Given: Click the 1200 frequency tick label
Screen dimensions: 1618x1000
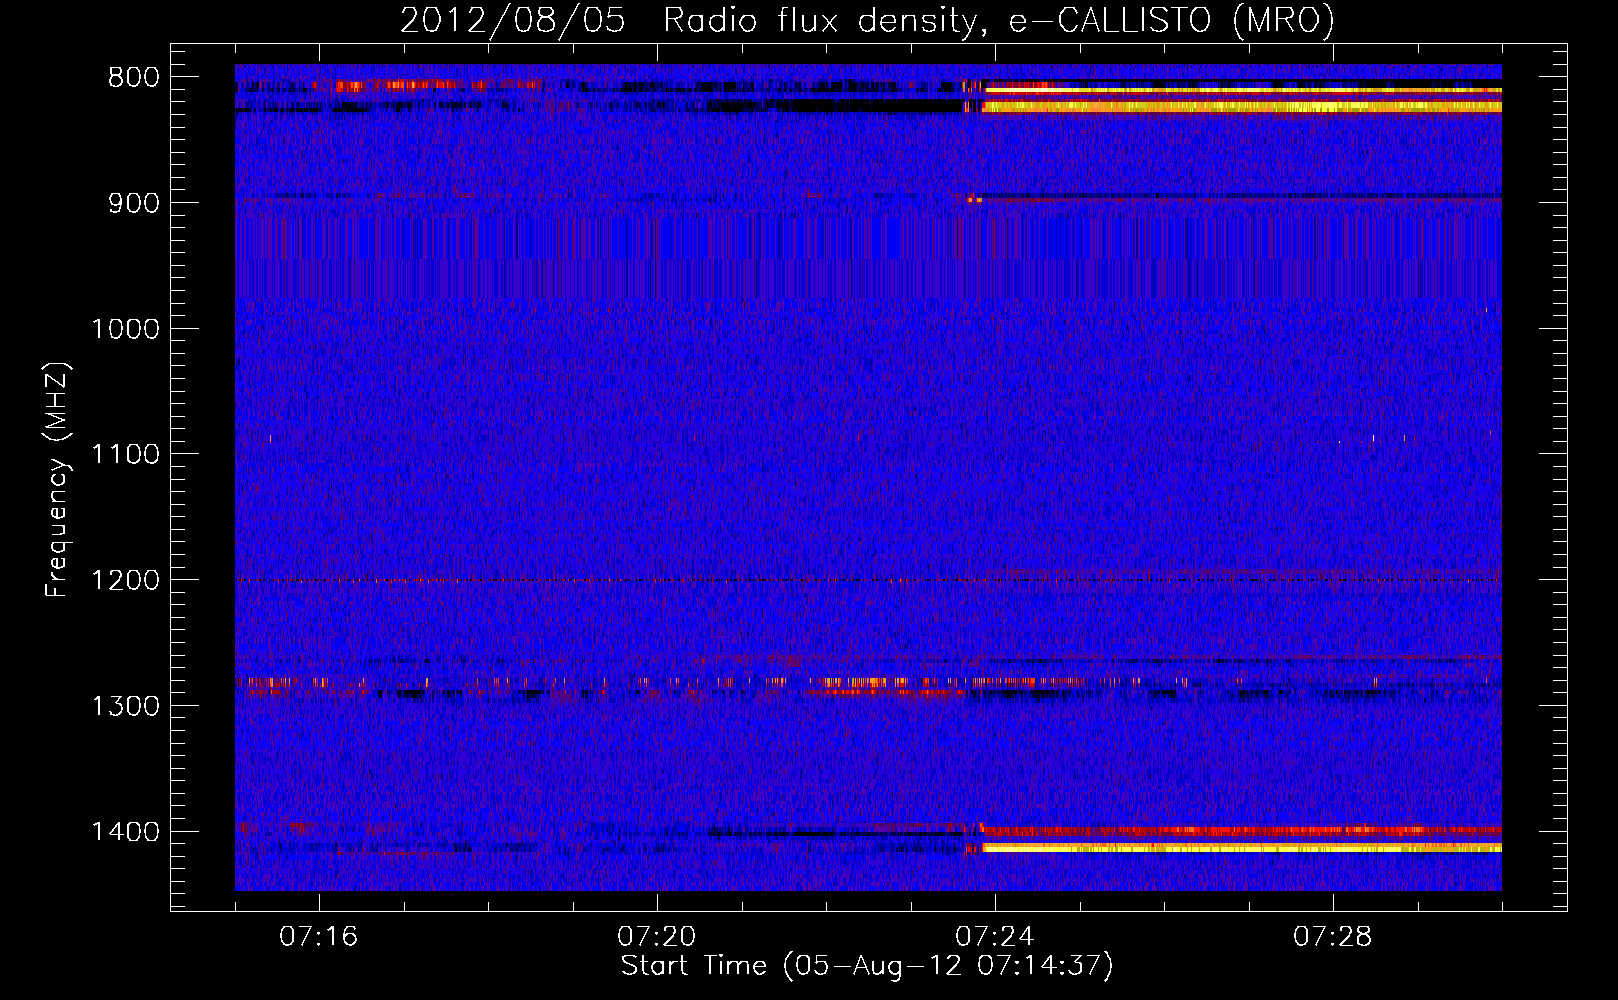Looking at the screenshot, I should [126, 581].
